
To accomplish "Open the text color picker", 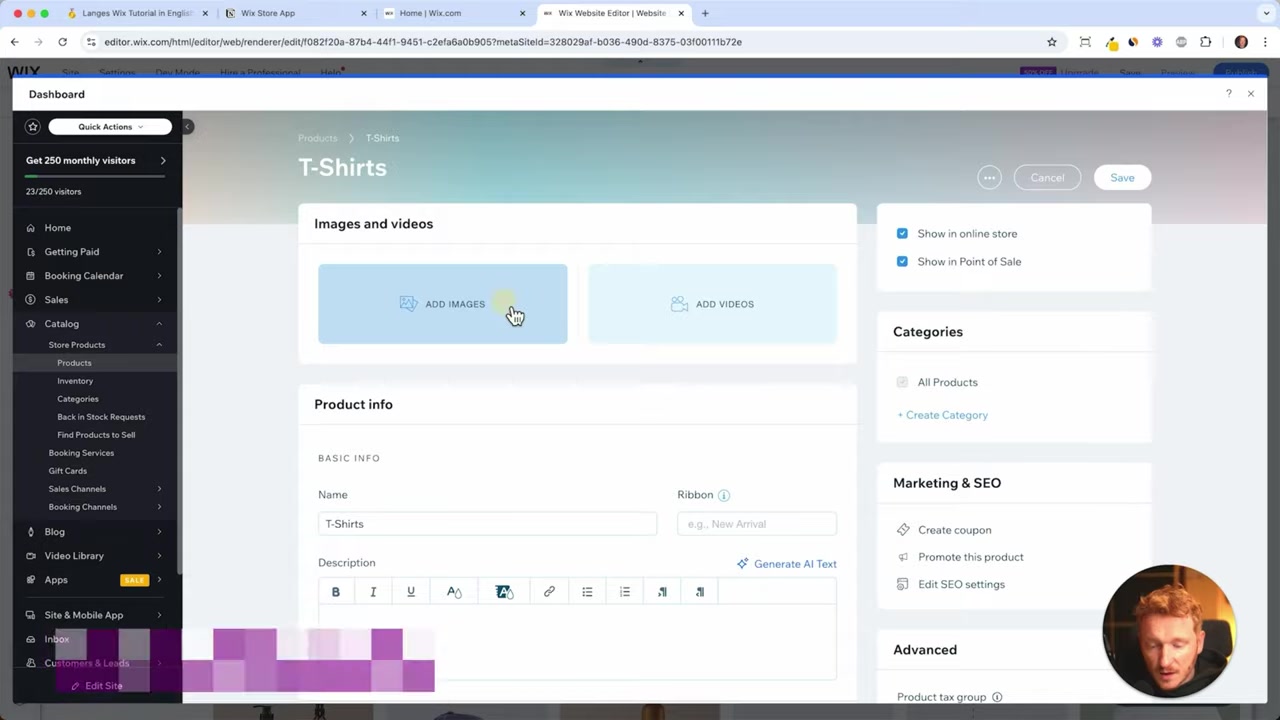I will 454,592.
